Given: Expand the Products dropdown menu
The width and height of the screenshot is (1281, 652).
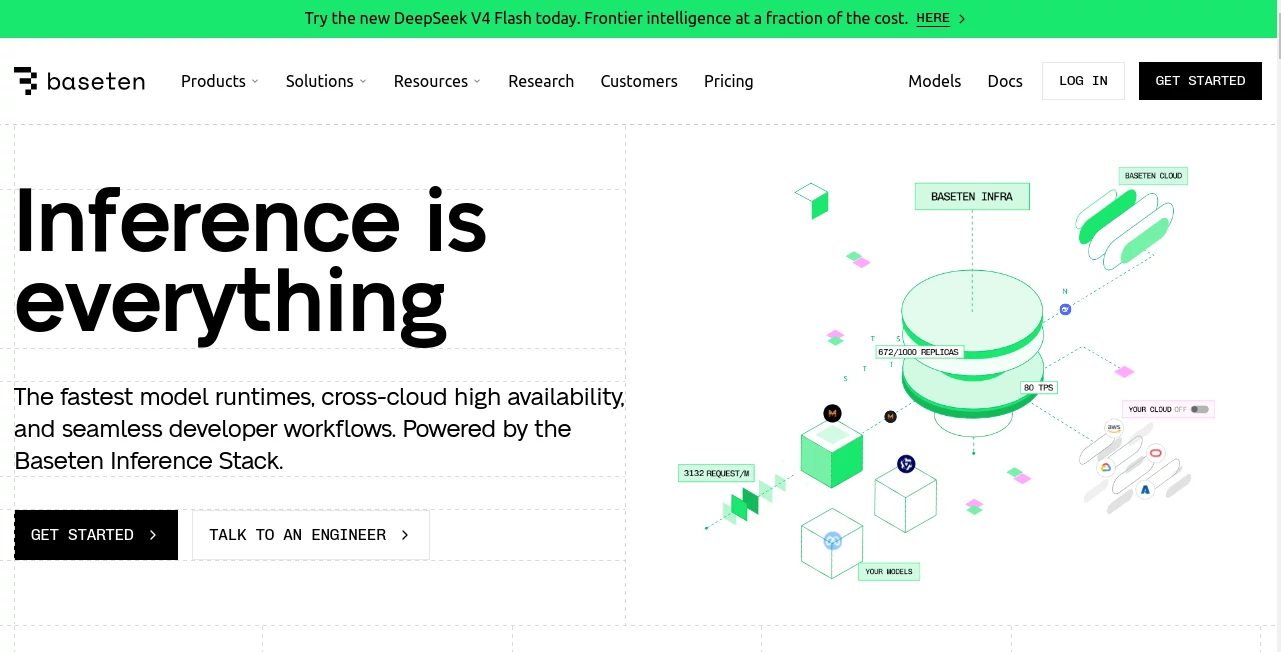Looking at the screenshot, I should tap(219, 81).
